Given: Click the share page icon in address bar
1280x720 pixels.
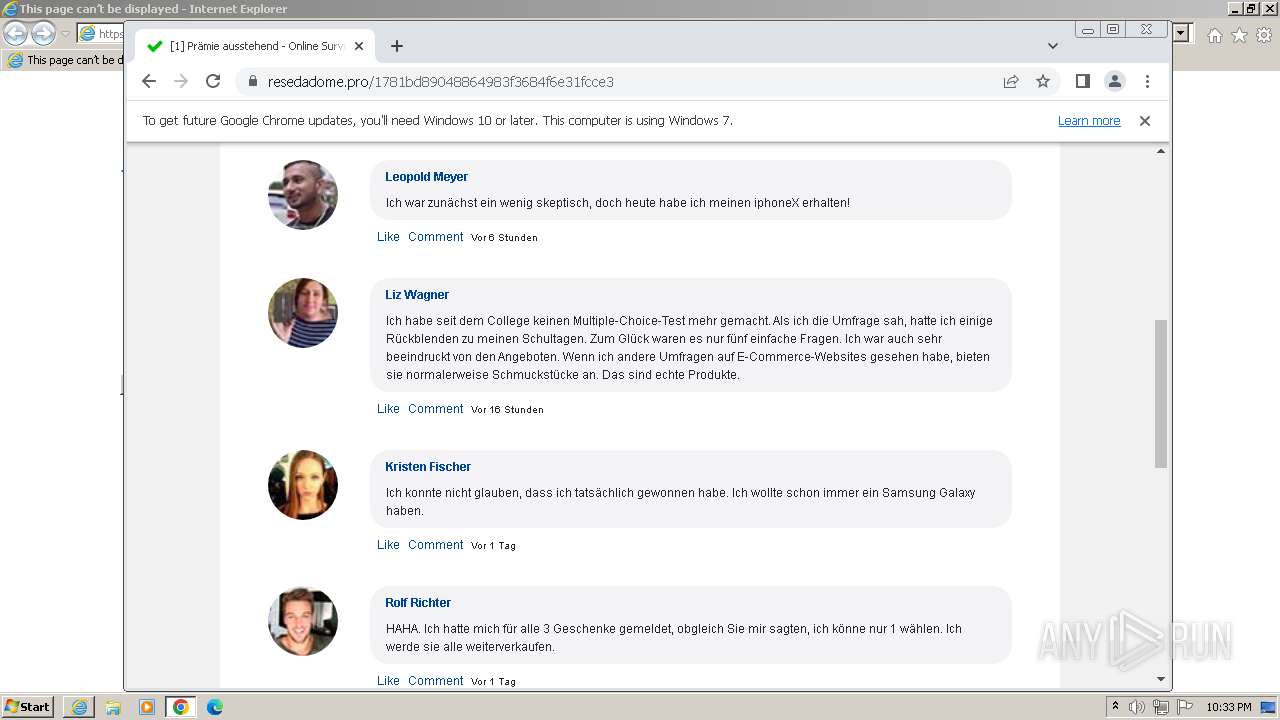Looking at the screenshot, I should pyautogui.click(x=1011, y=82).
